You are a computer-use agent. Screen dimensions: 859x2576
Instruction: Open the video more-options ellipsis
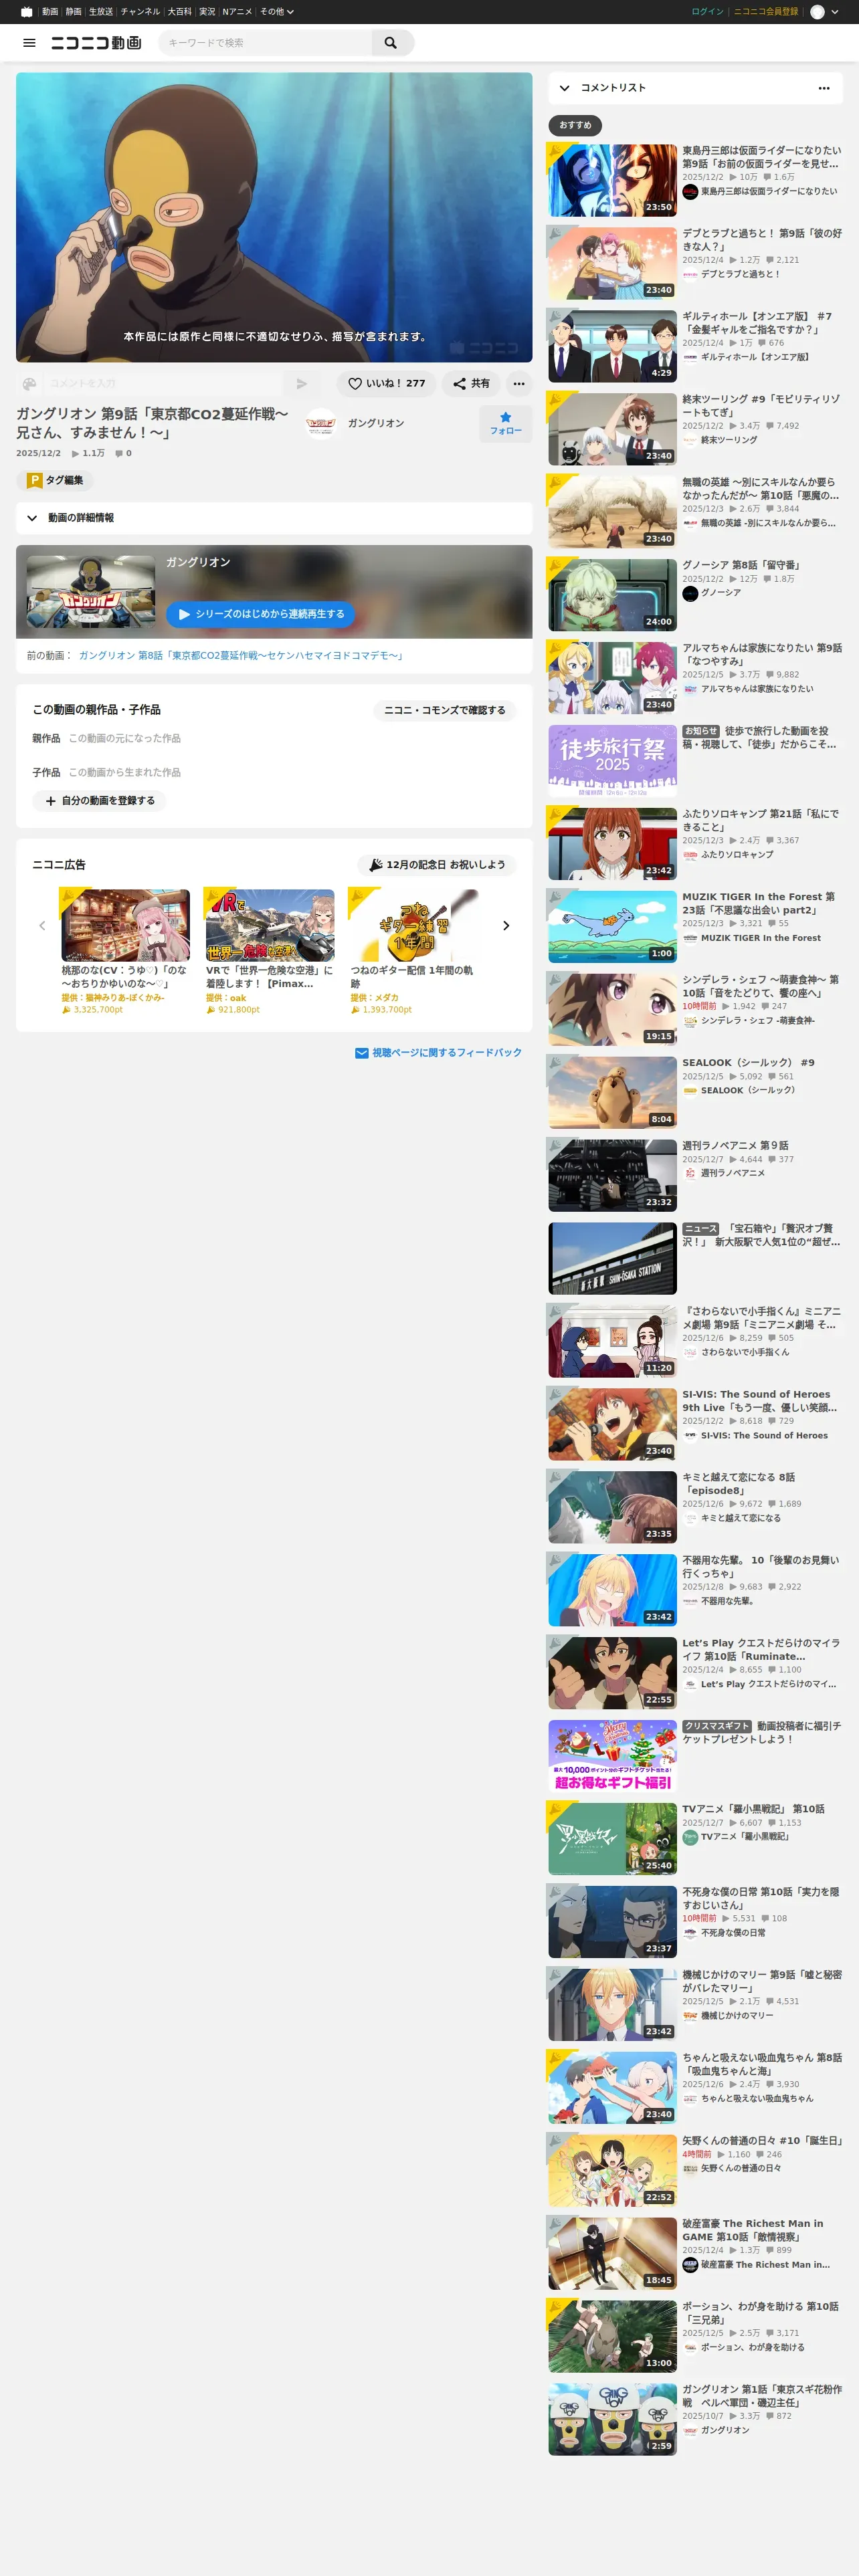[x=518, y=383]
